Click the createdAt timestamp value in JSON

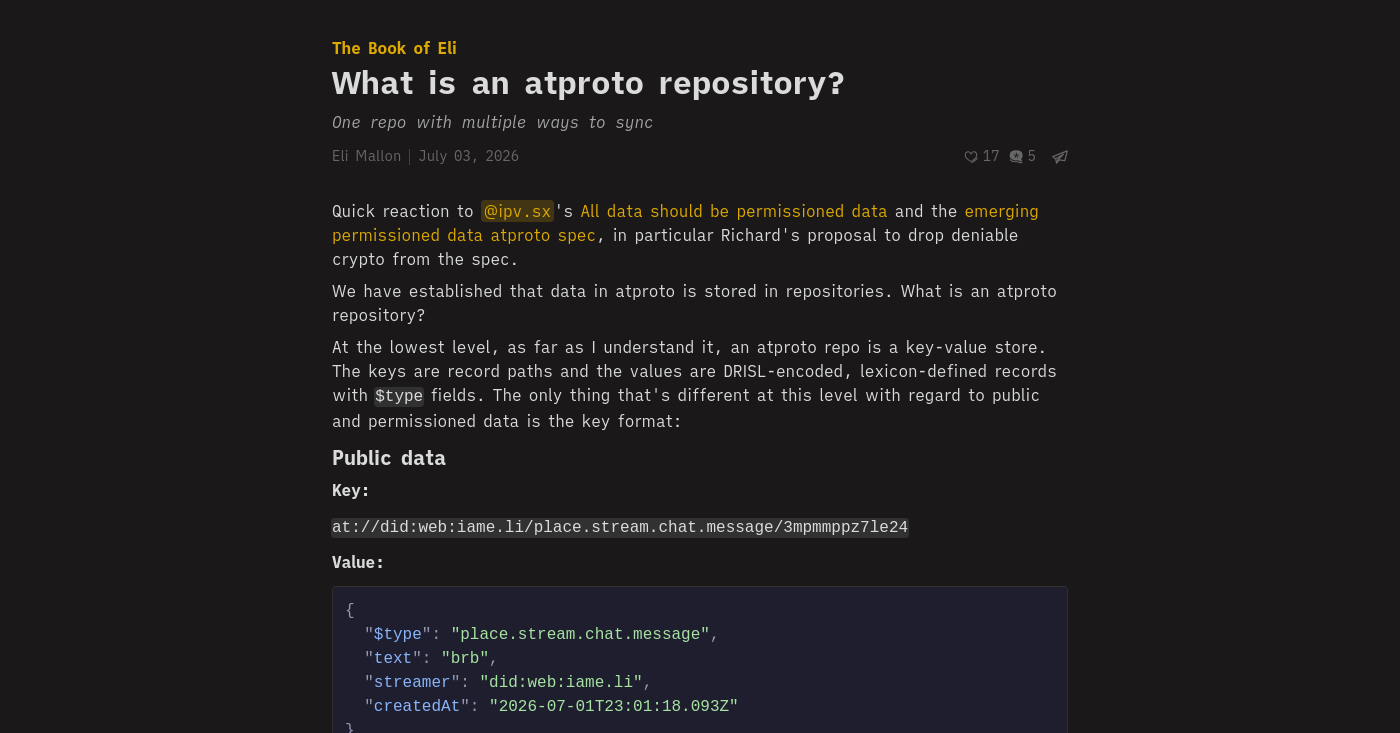[x=614, y=706]
